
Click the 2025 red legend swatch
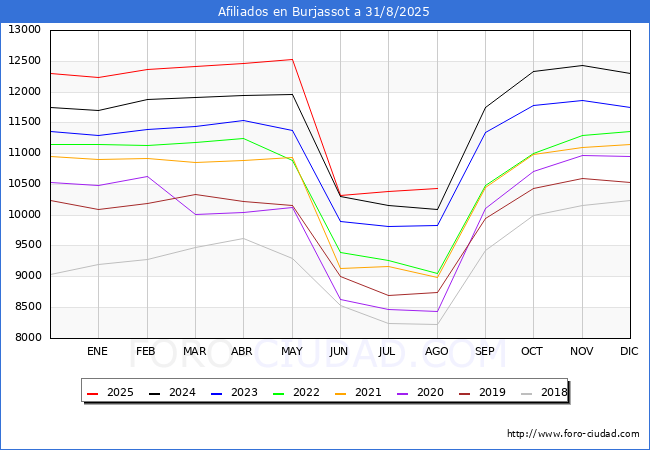click(x=92, y=393)
